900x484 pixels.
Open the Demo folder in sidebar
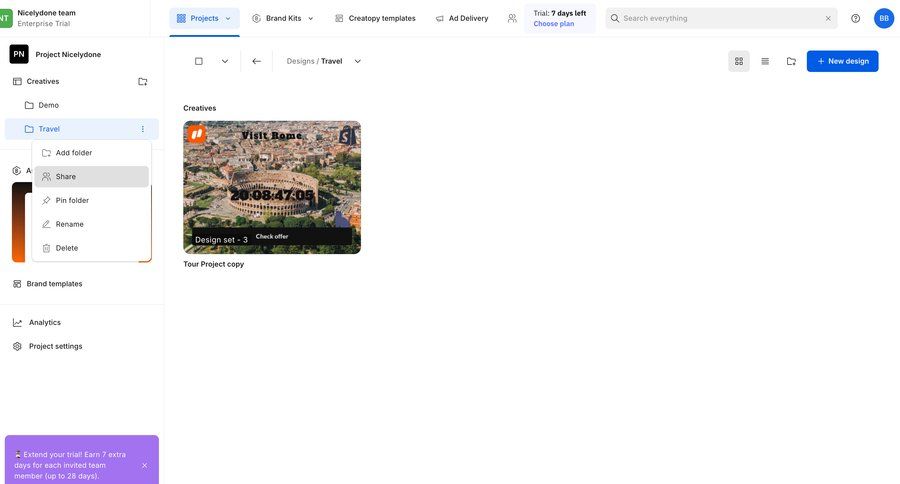pos(48,105)
